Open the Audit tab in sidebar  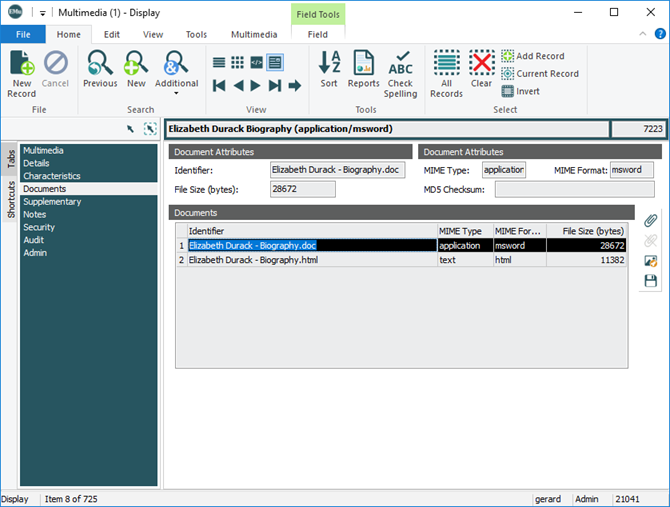coord(88,240)
